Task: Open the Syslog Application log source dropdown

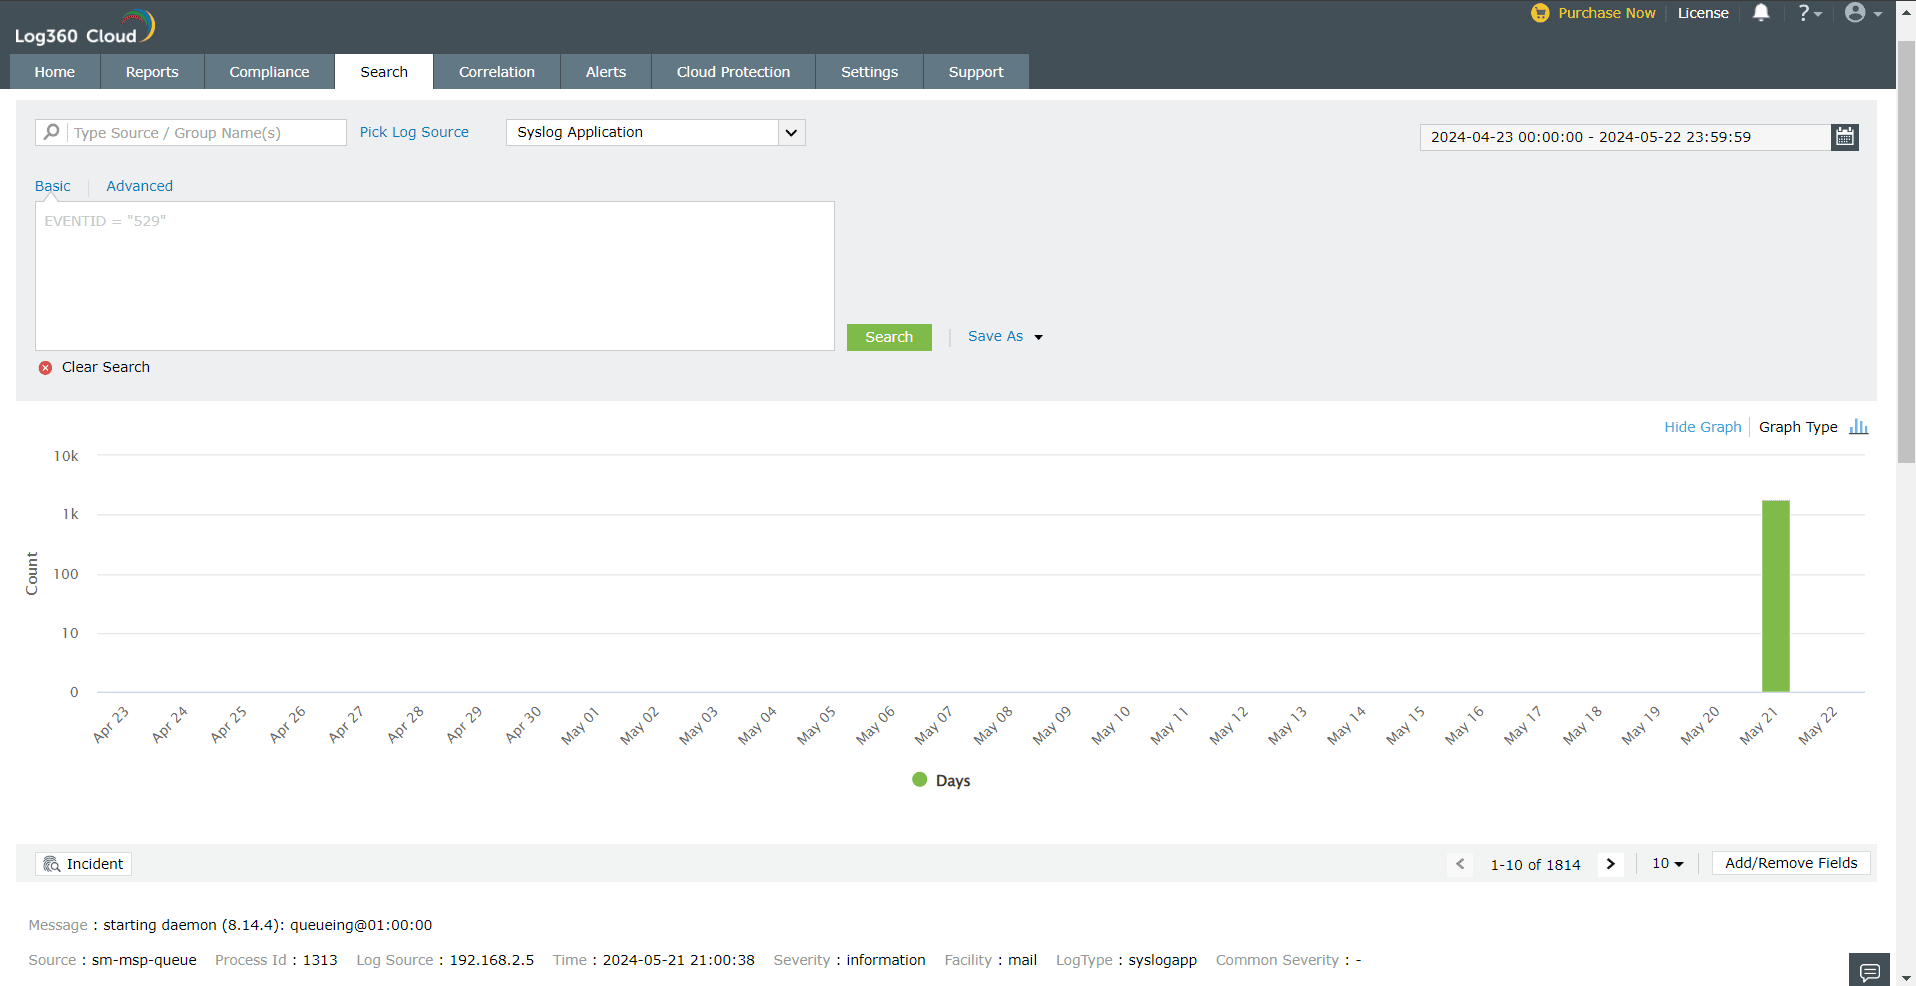Action: point(790,132)
